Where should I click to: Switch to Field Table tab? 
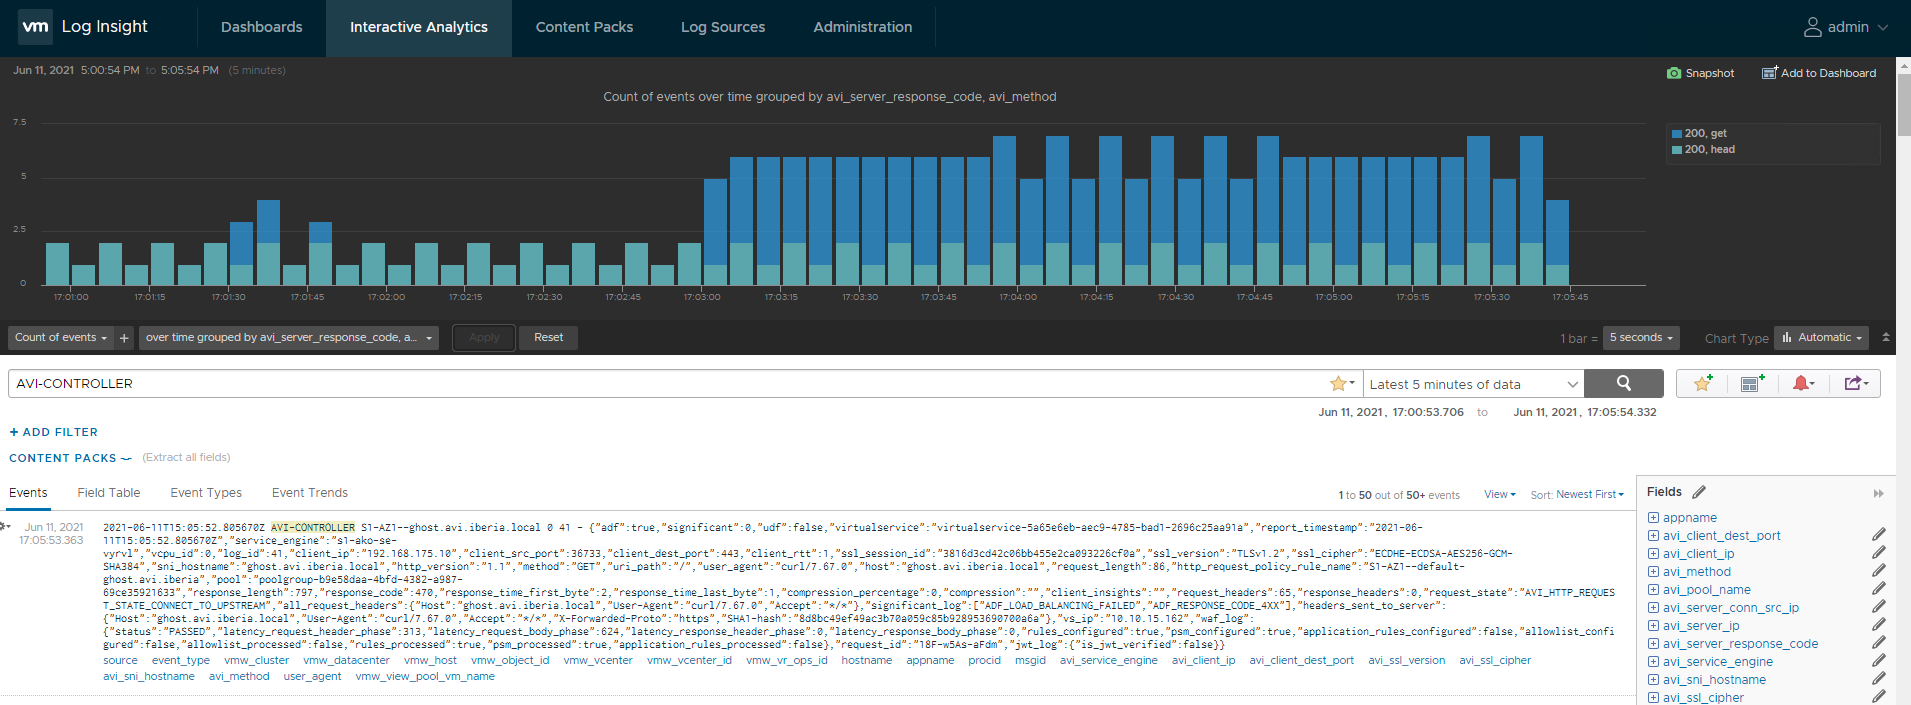click(x=109, y=493)
